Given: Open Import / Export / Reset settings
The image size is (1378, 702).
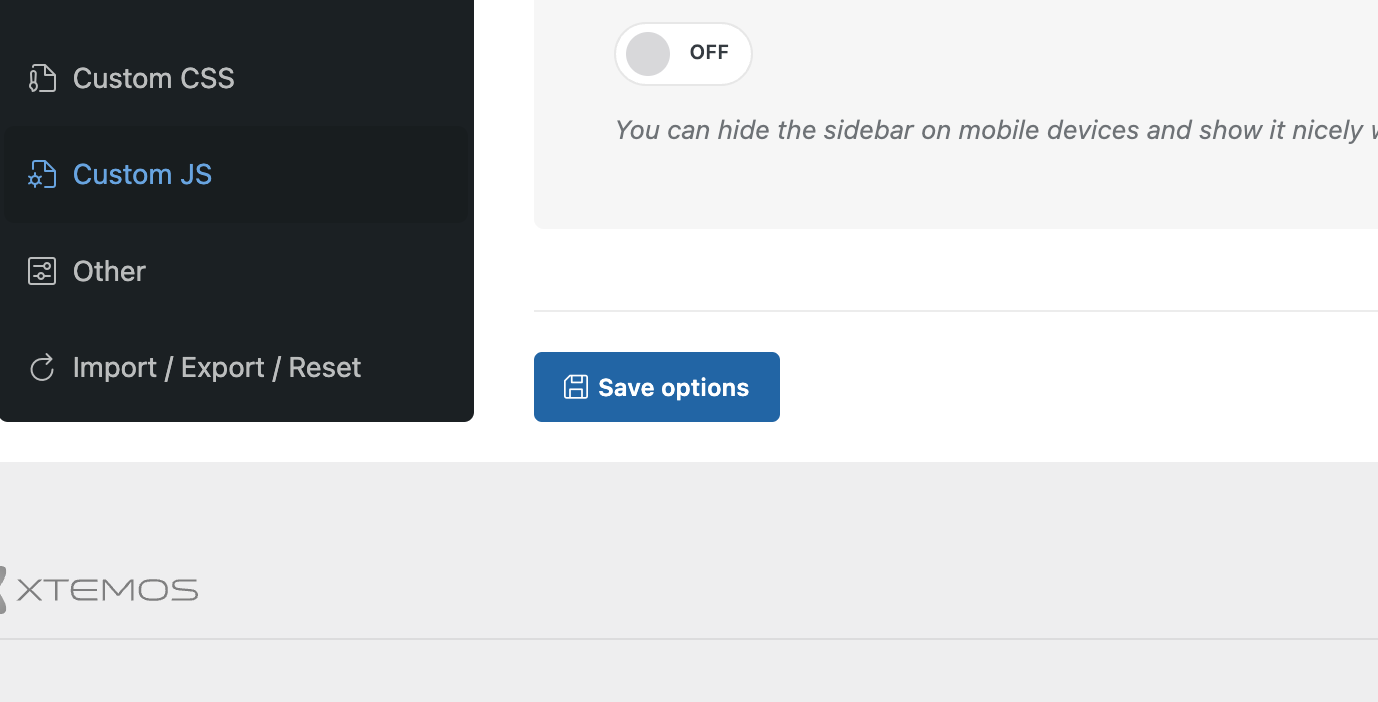Looking at the screenshot, I should coord(216,368).
